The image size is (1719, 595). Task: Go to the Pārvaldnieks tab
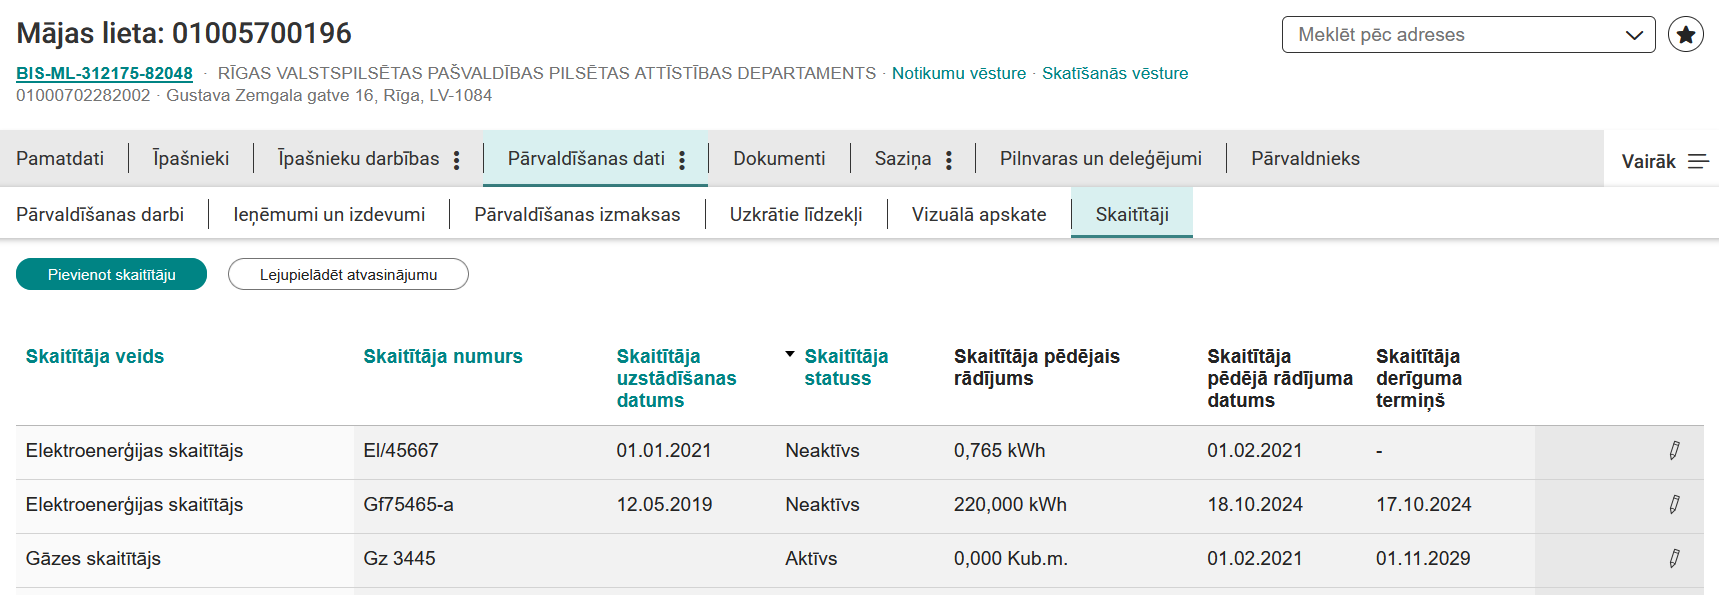pyautogui.click(x=1305, y=158)
